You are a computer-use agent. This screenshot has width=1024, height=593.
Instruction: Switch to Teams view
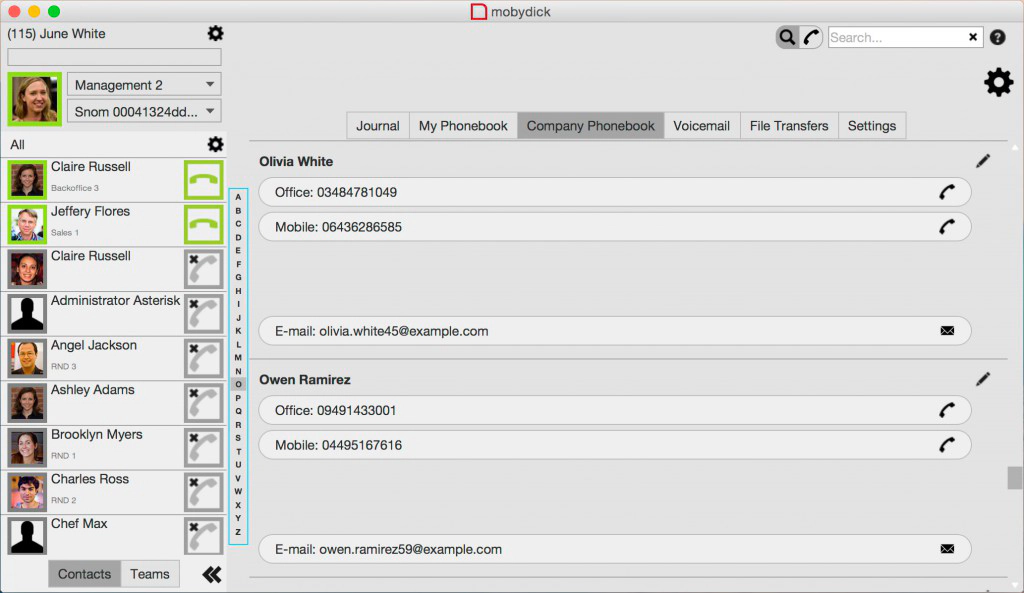pos(150,574)
